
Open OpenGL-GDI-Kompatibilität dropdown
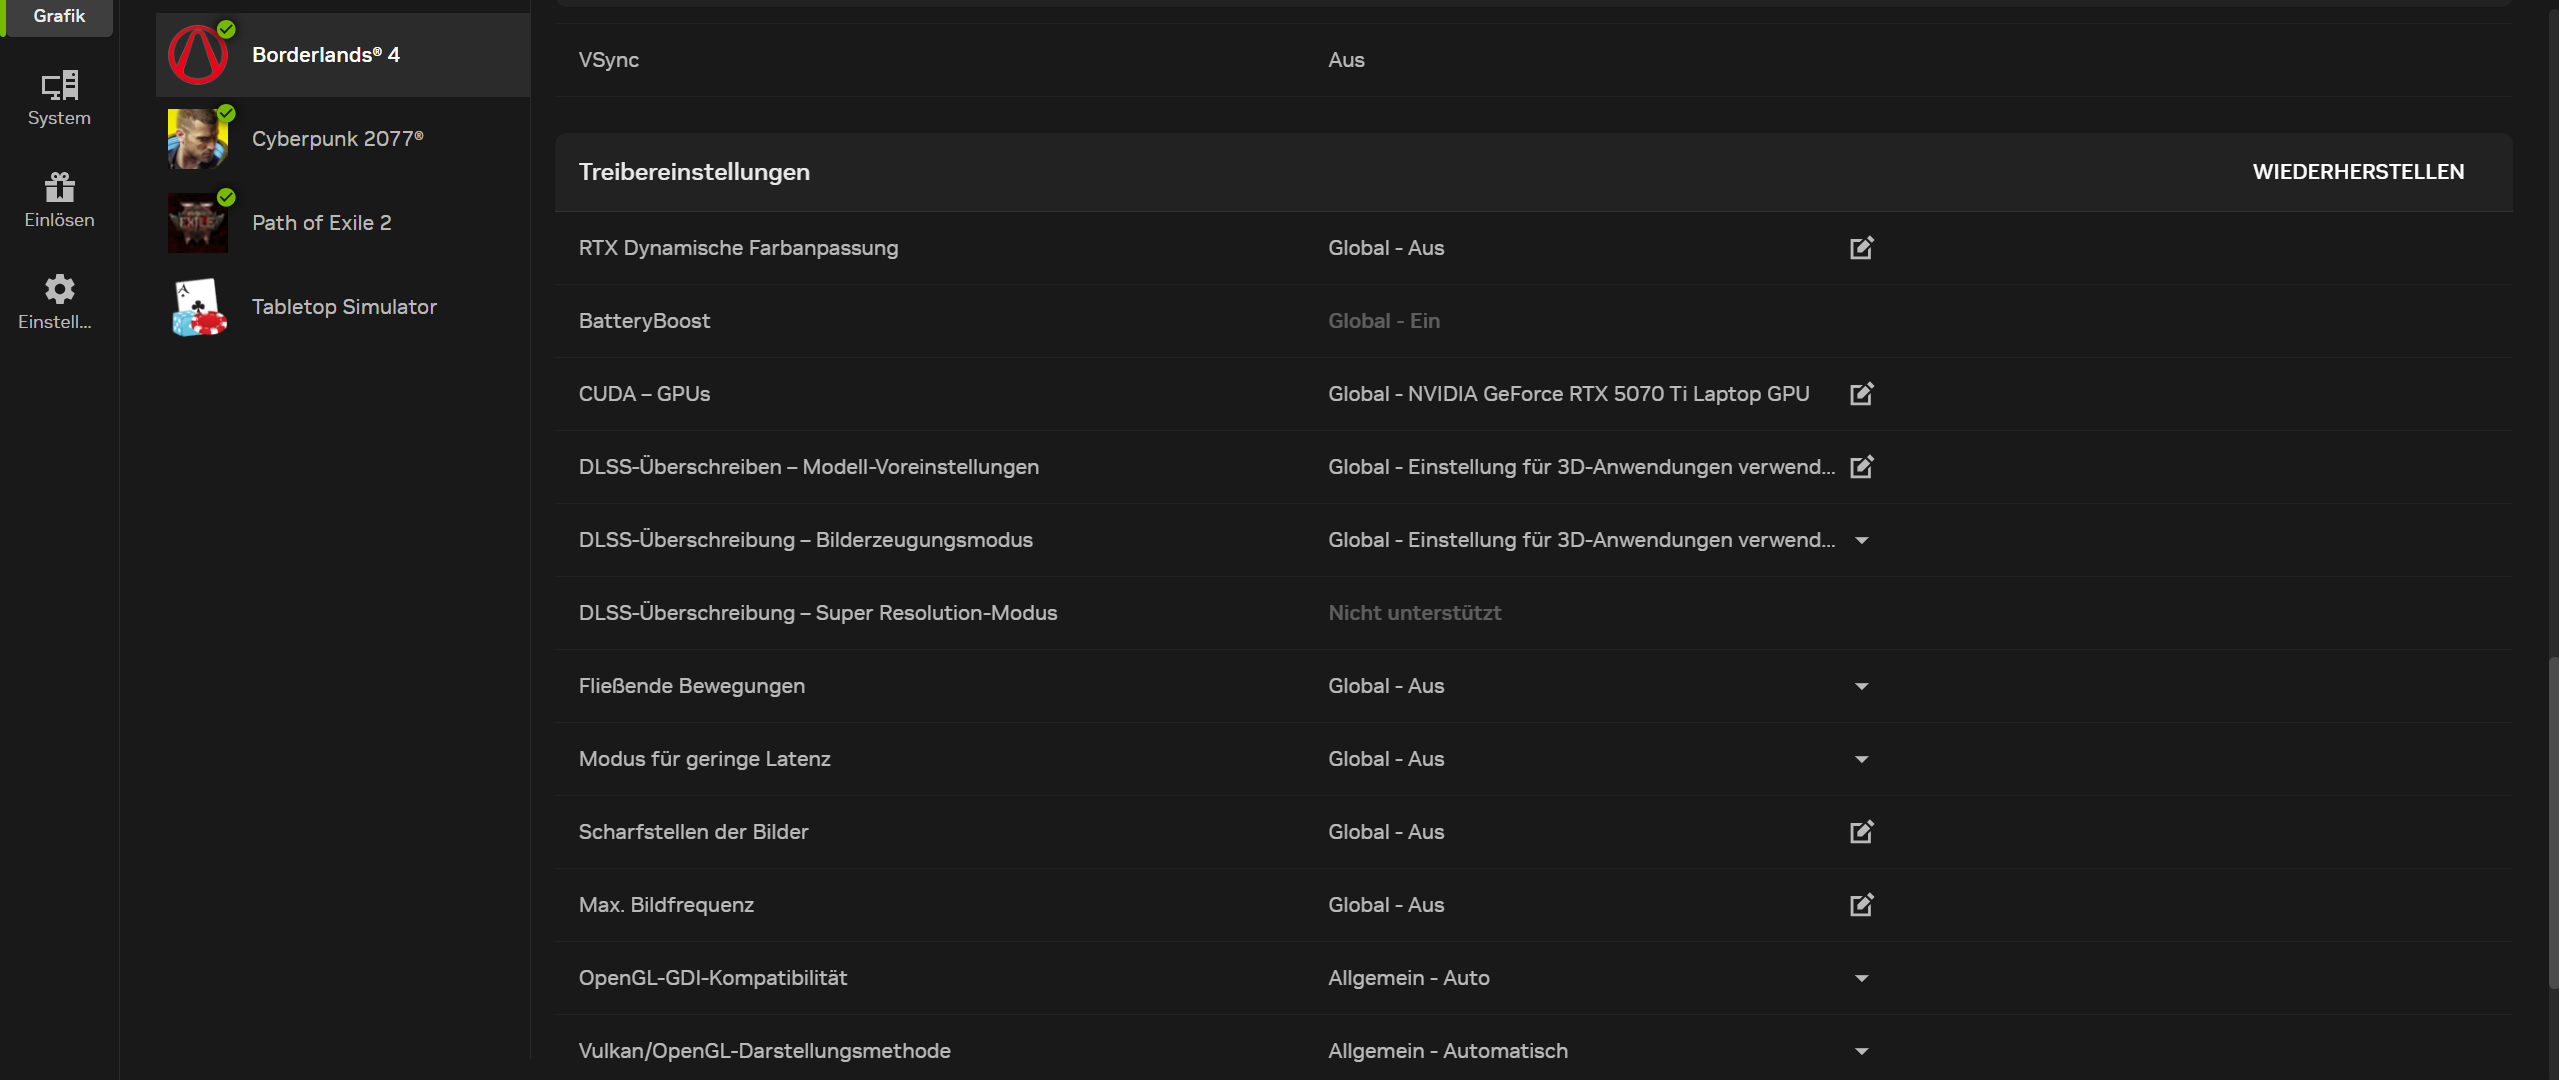(1861, 979)
